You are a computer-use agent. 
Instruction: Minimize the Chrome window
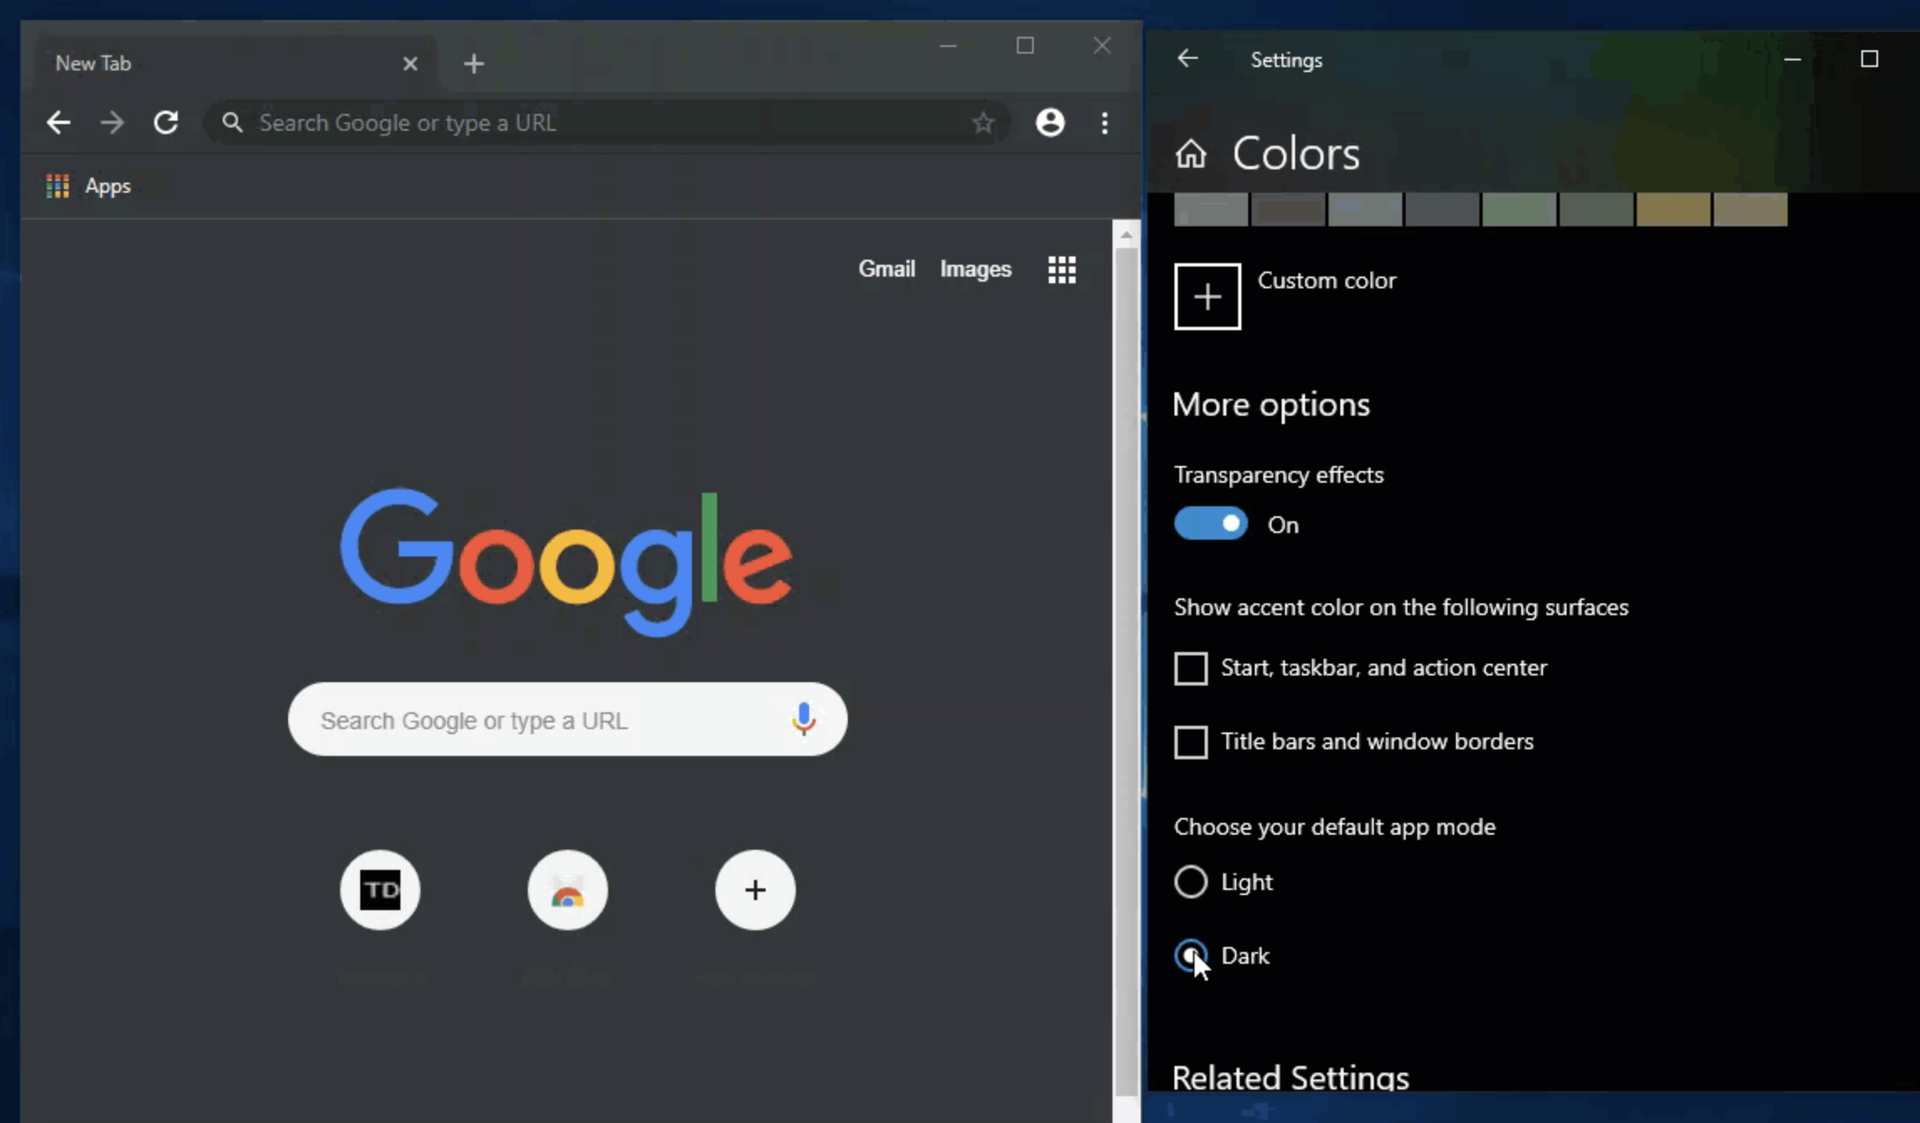point(948,46)
